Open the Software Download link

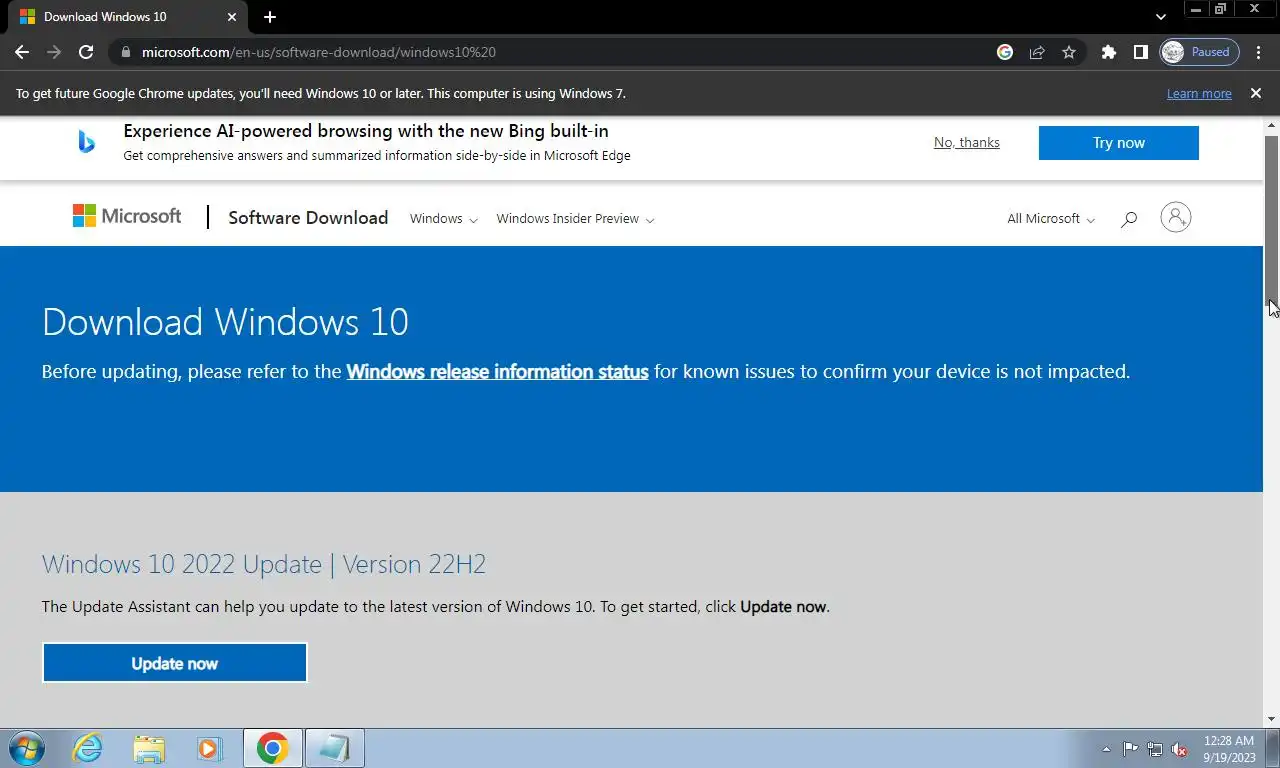pos(308,218)
